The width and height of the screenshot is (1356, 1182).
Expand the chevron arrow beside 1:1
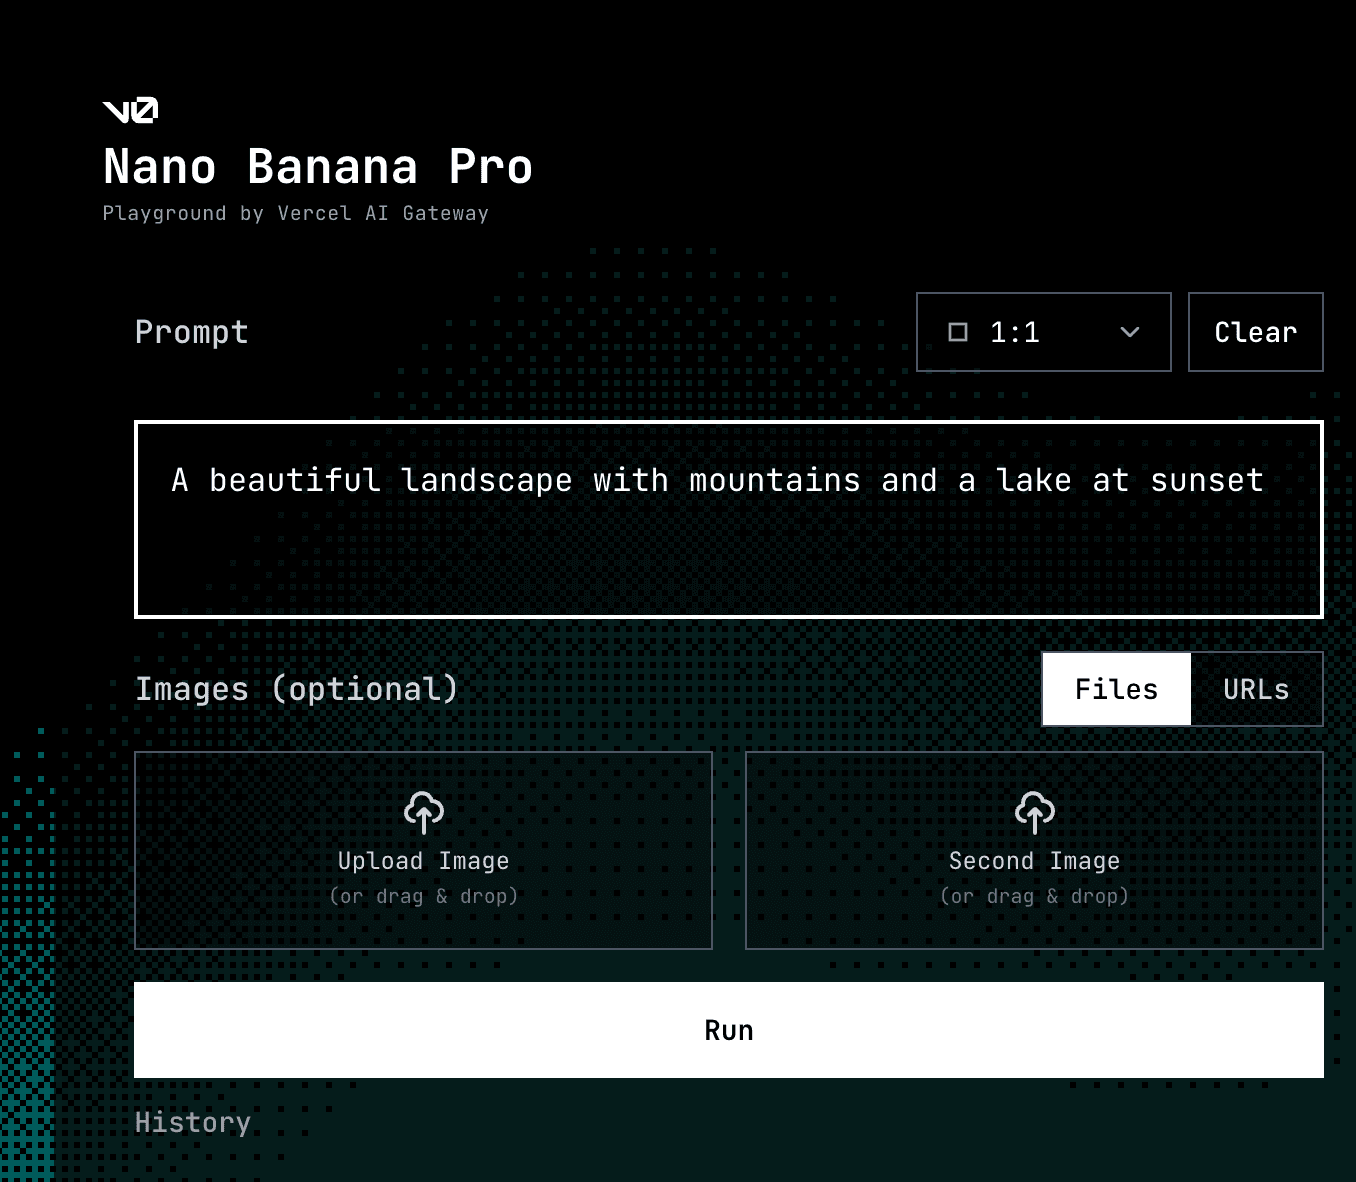coord(1130,332)
